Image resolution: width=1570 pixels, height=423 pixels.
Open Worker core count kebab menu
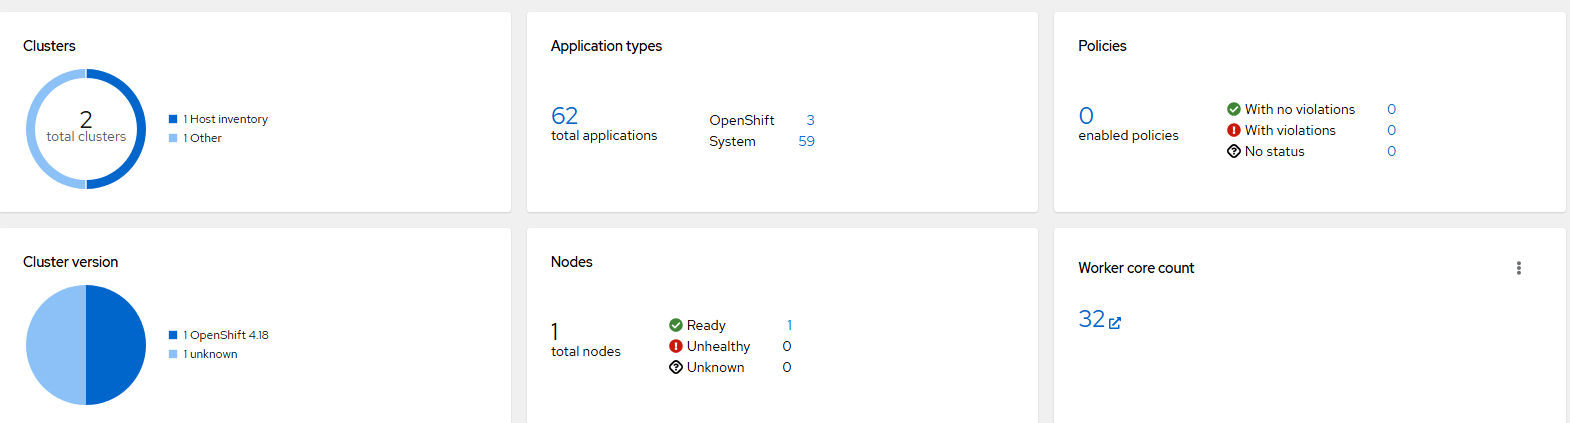pos(1518,268)
